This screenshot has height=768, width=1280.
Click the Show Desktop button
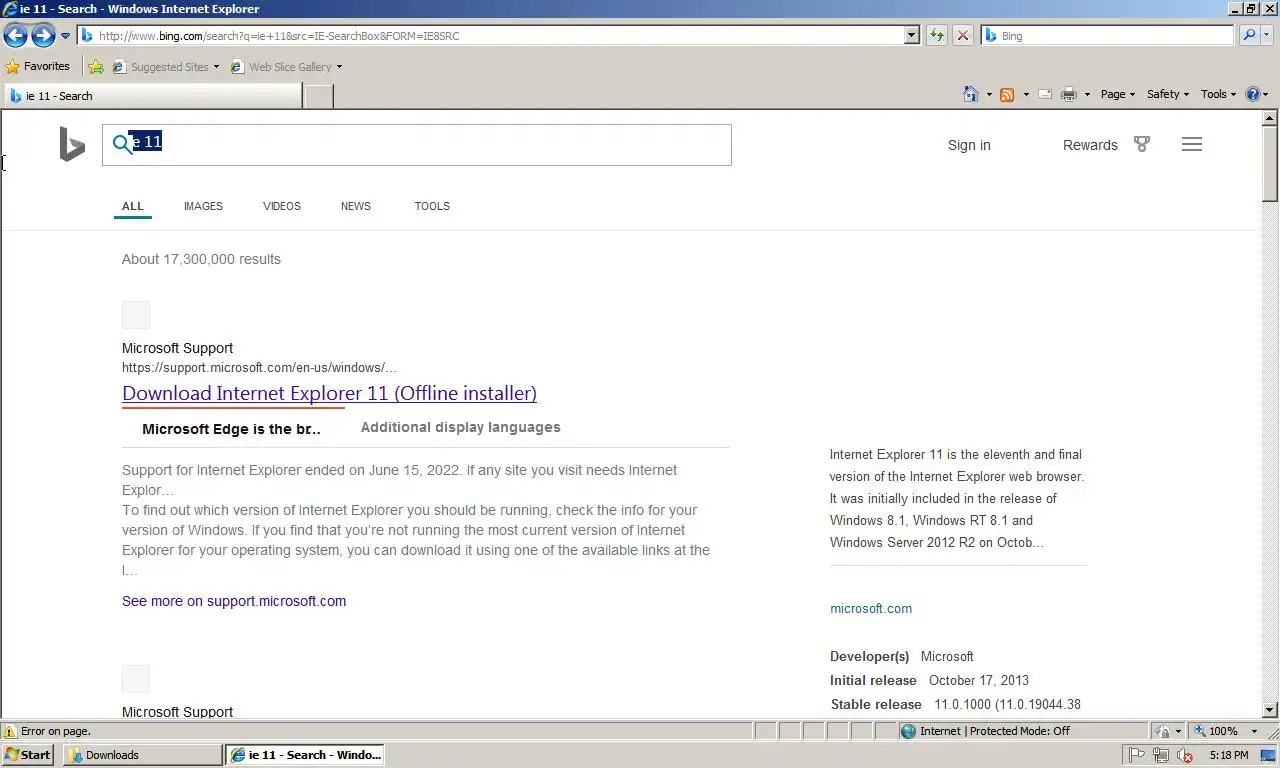[1268, 755]
